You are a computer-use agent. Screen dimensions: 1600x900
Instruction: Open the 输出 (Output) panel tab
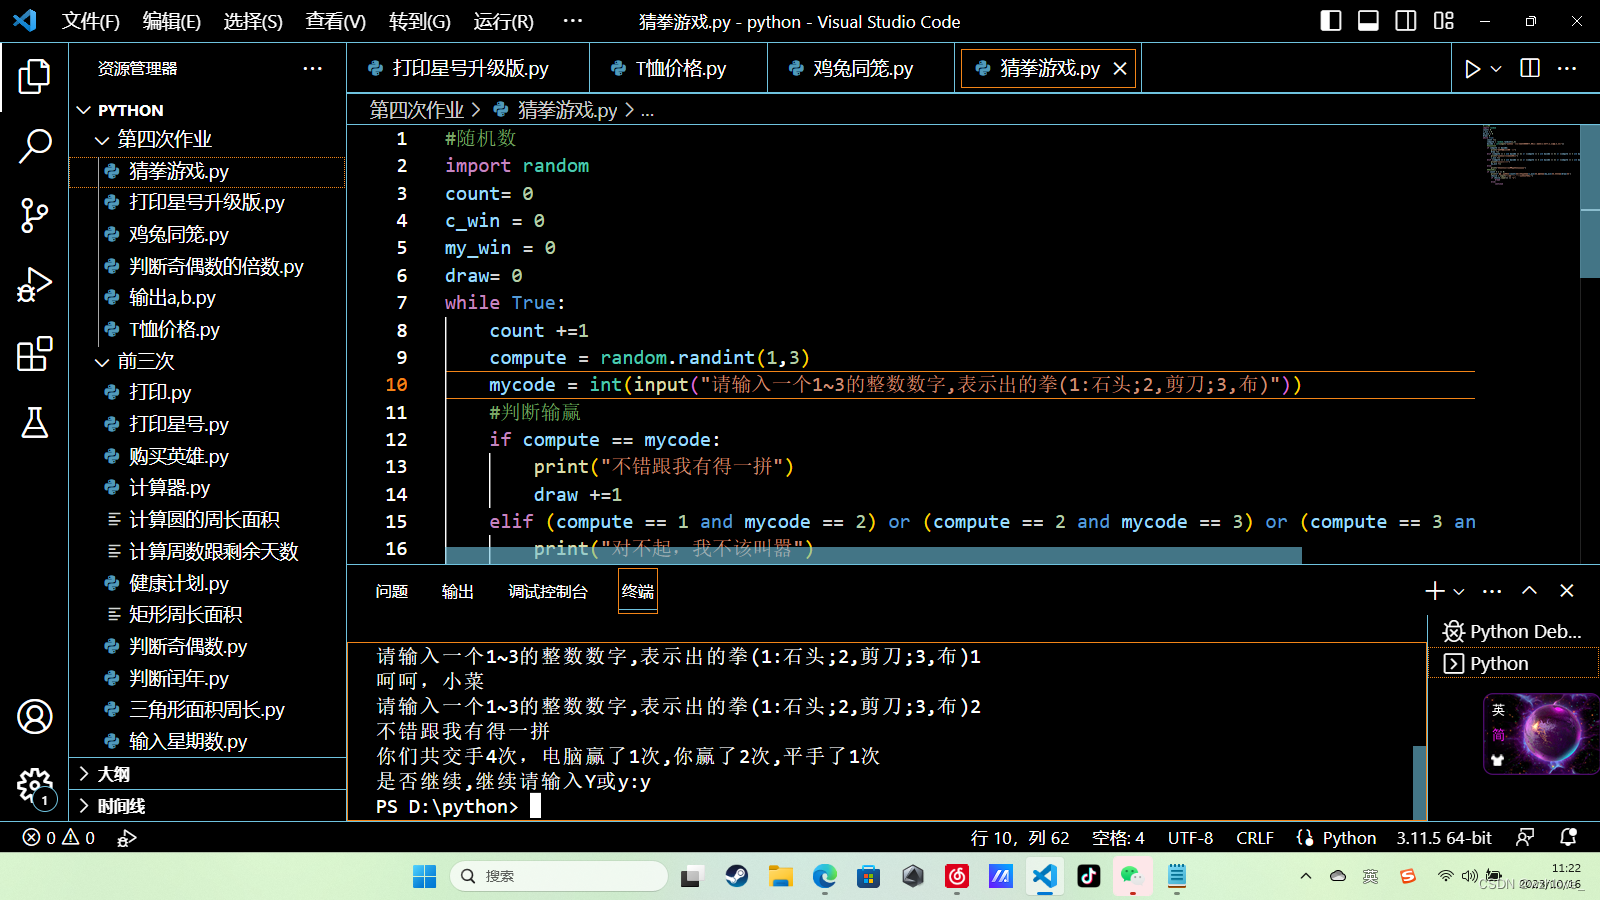[x=457, y=591]
